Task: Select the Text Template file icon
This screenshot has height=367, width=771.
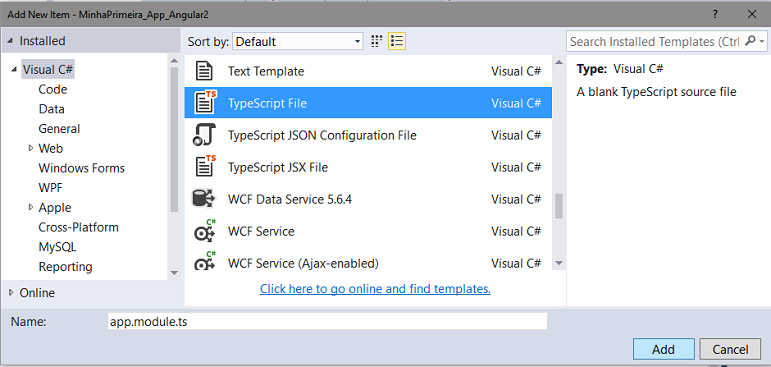Action: (204, 71)
